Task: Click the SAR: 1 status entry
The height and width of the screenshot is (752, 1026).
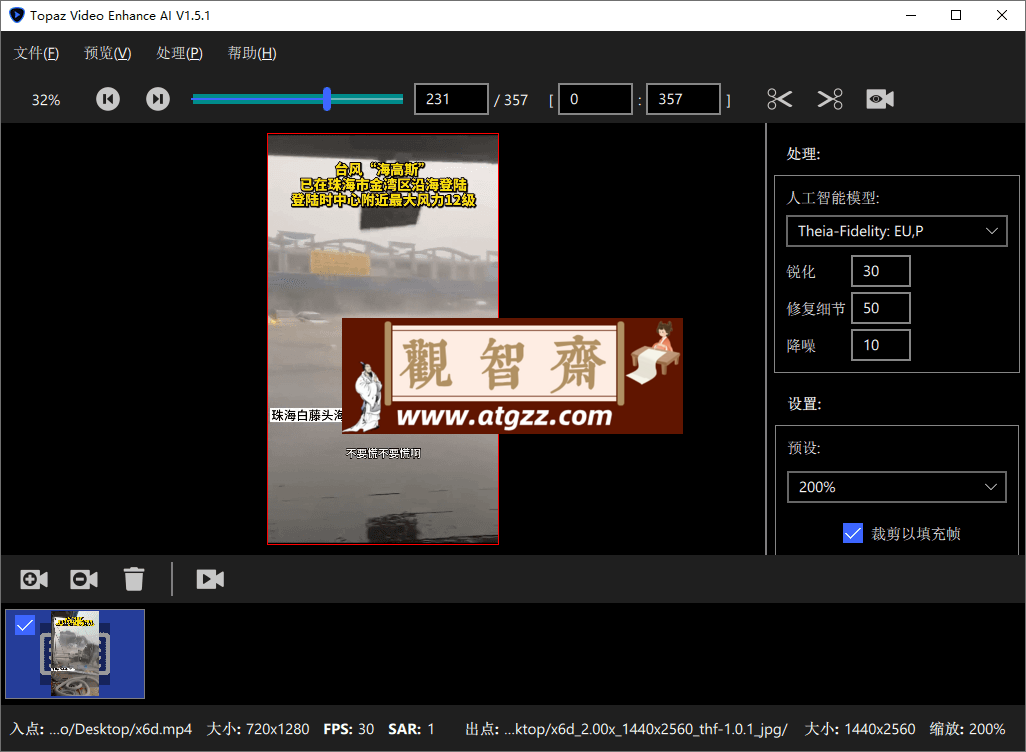Action: [x=411, y=729]
